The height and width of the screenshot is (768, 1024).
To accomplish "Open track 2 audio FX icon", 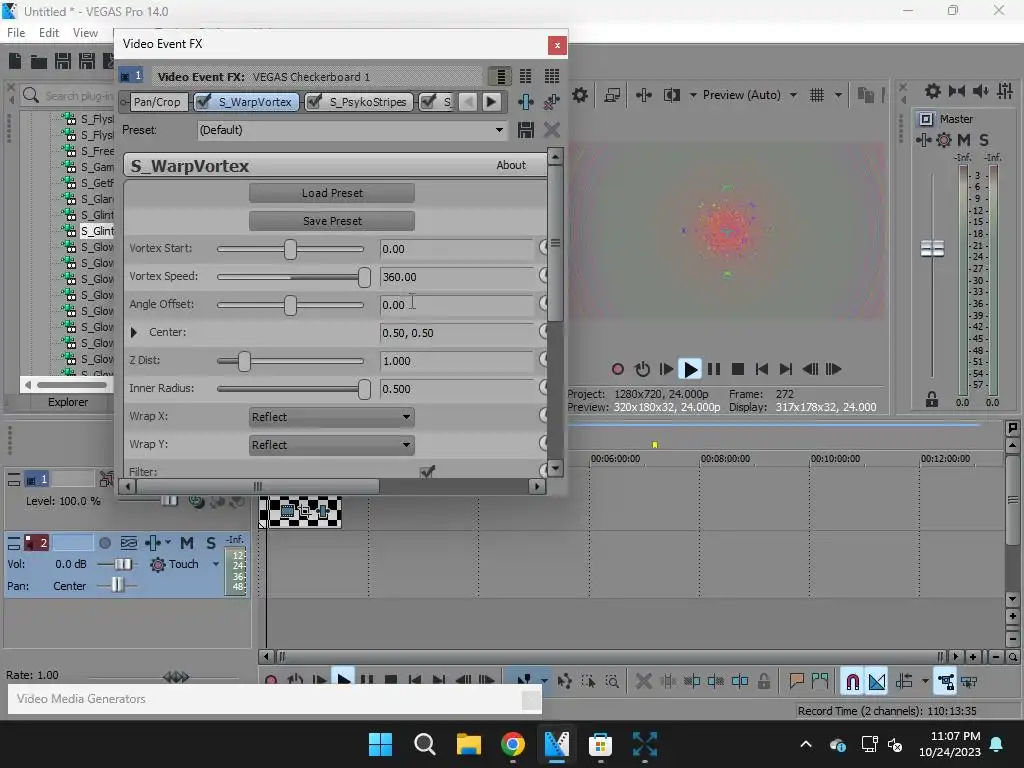I will [x=153, y=543].
